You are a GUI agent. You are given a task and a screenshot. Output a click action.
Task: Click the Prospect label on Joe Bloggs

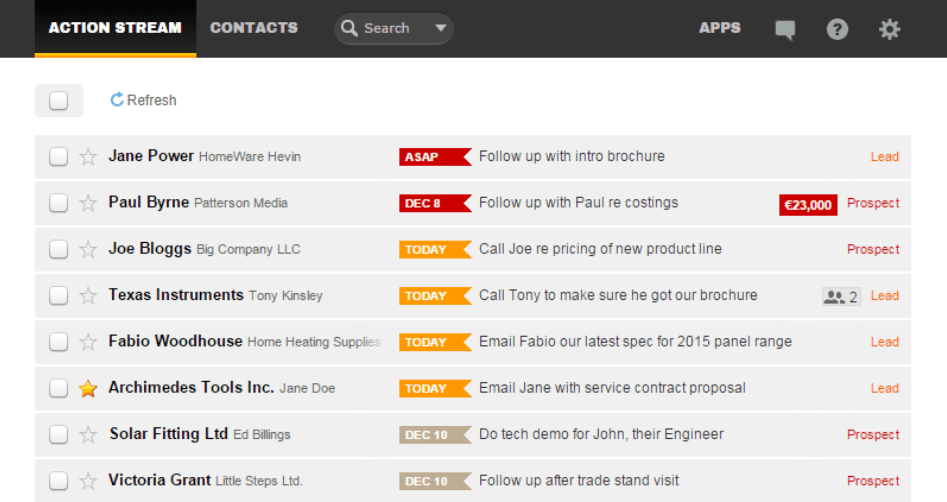tap(873, 249)
